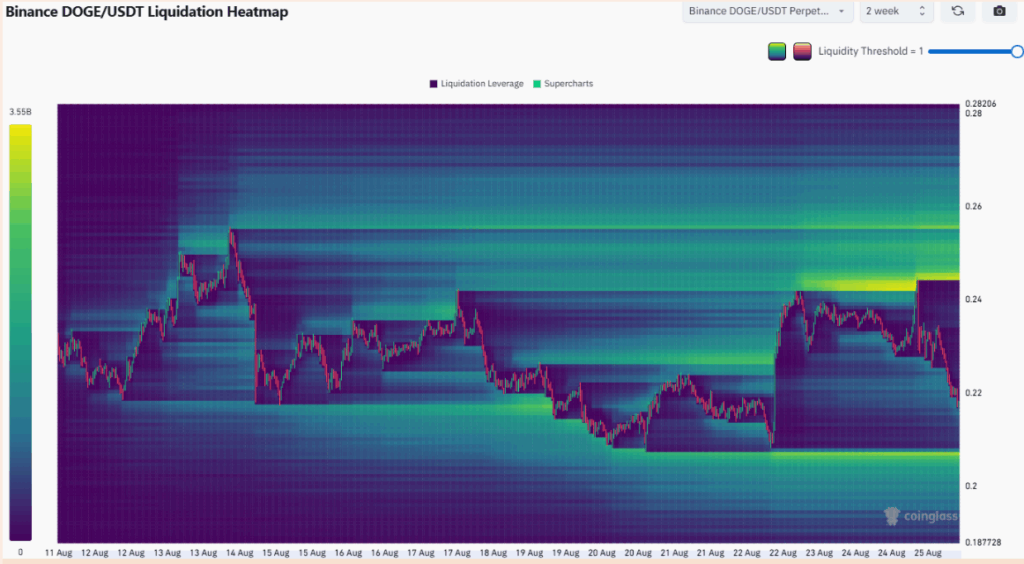This screenshot has width=1024, height=564.
Task: Click the 0.24 price axis label
Action: click(973, 300)
